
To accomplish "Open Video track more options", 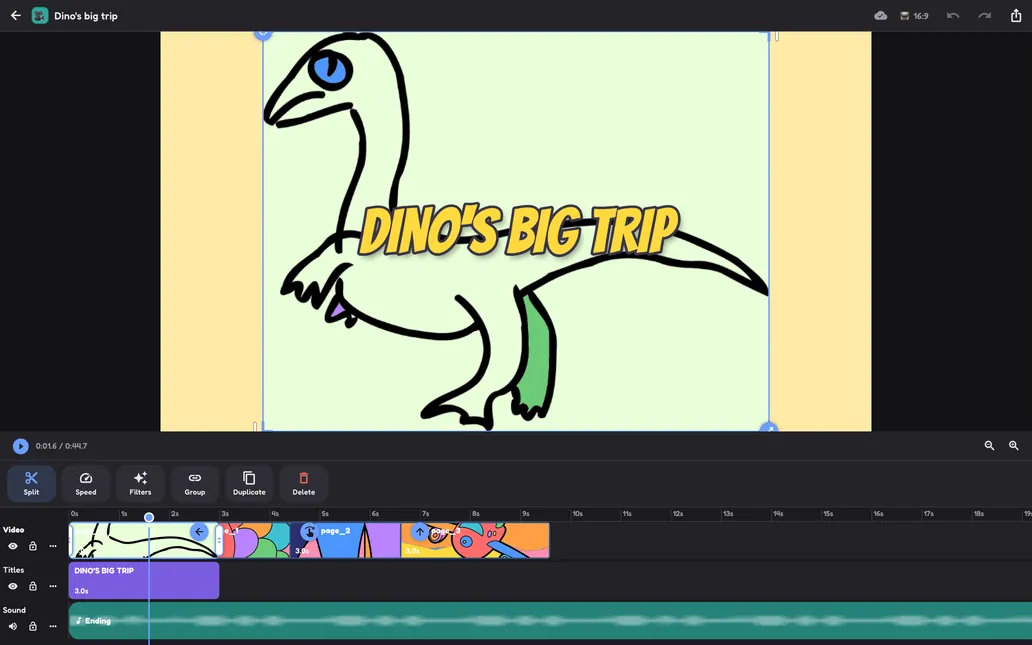I will (x=53, y=546).
